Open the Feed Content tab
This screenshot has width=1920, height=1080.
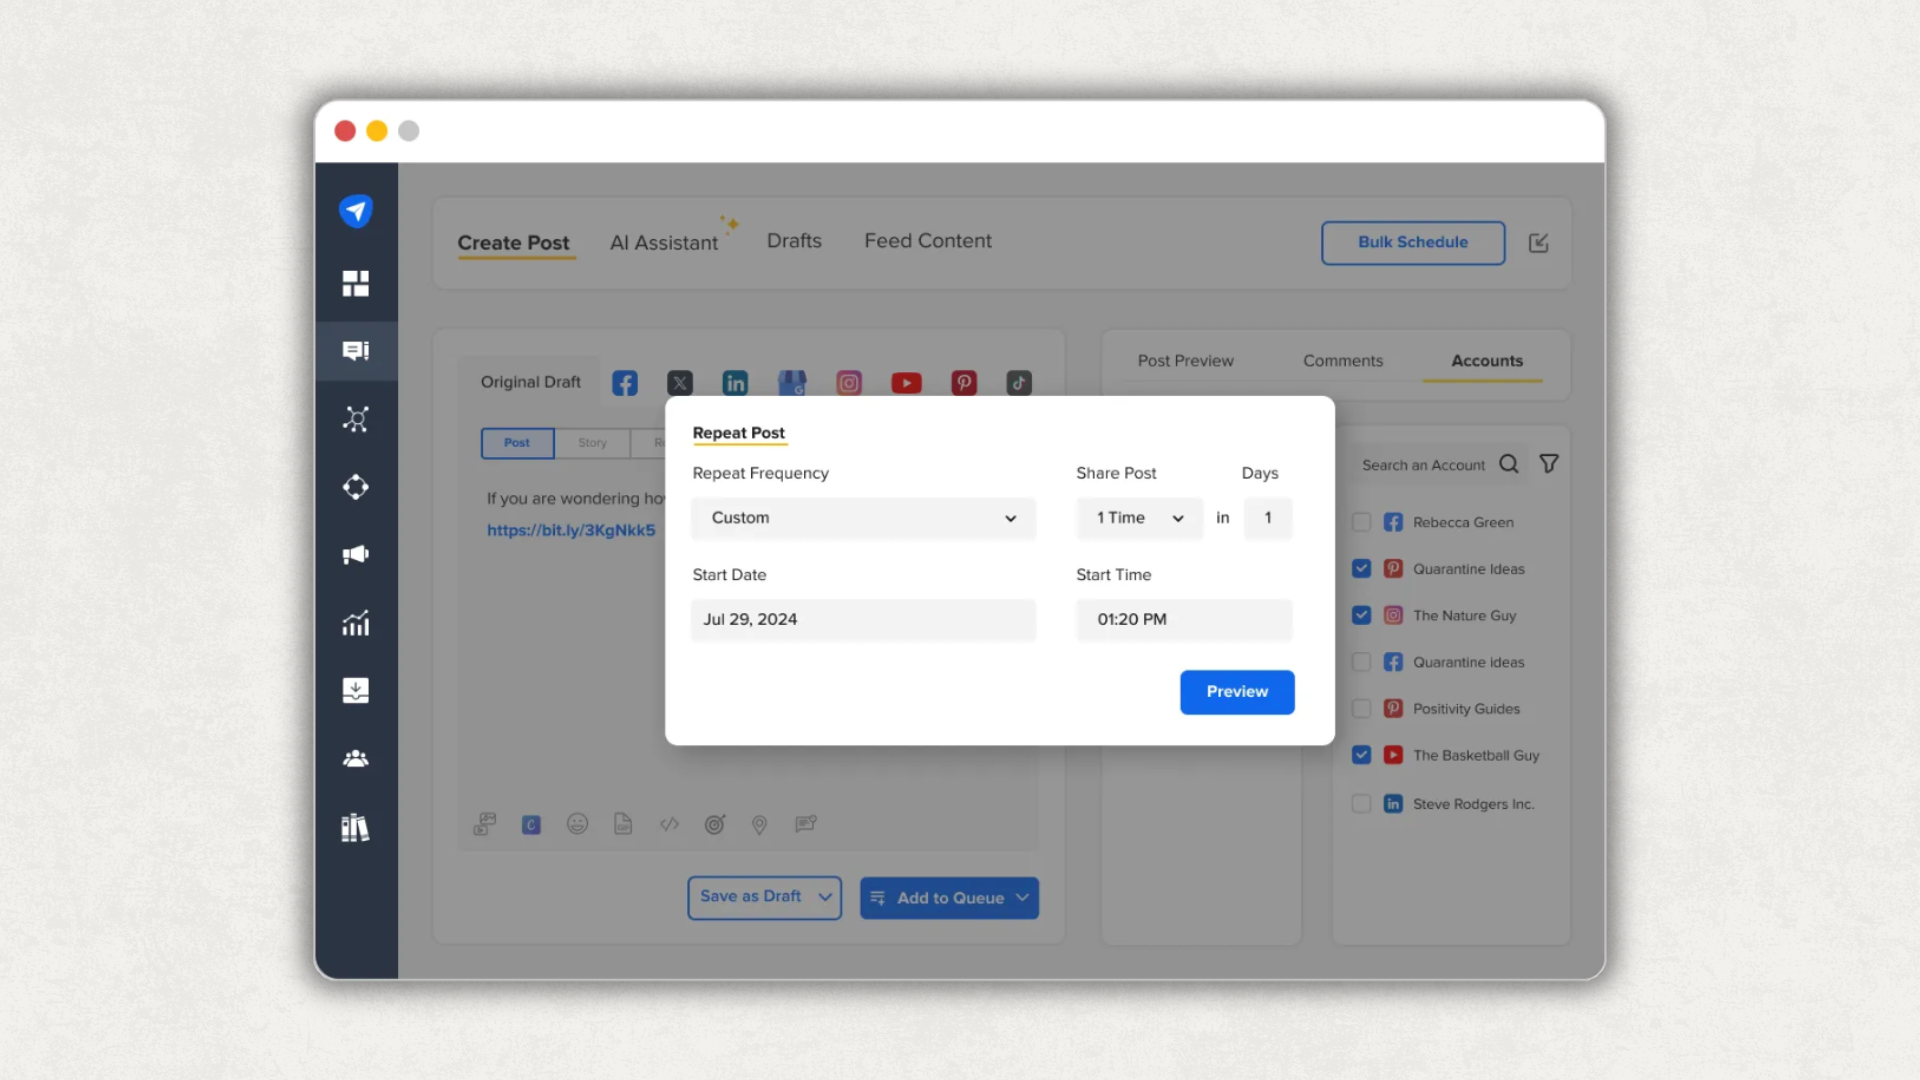tap(928, 241)
